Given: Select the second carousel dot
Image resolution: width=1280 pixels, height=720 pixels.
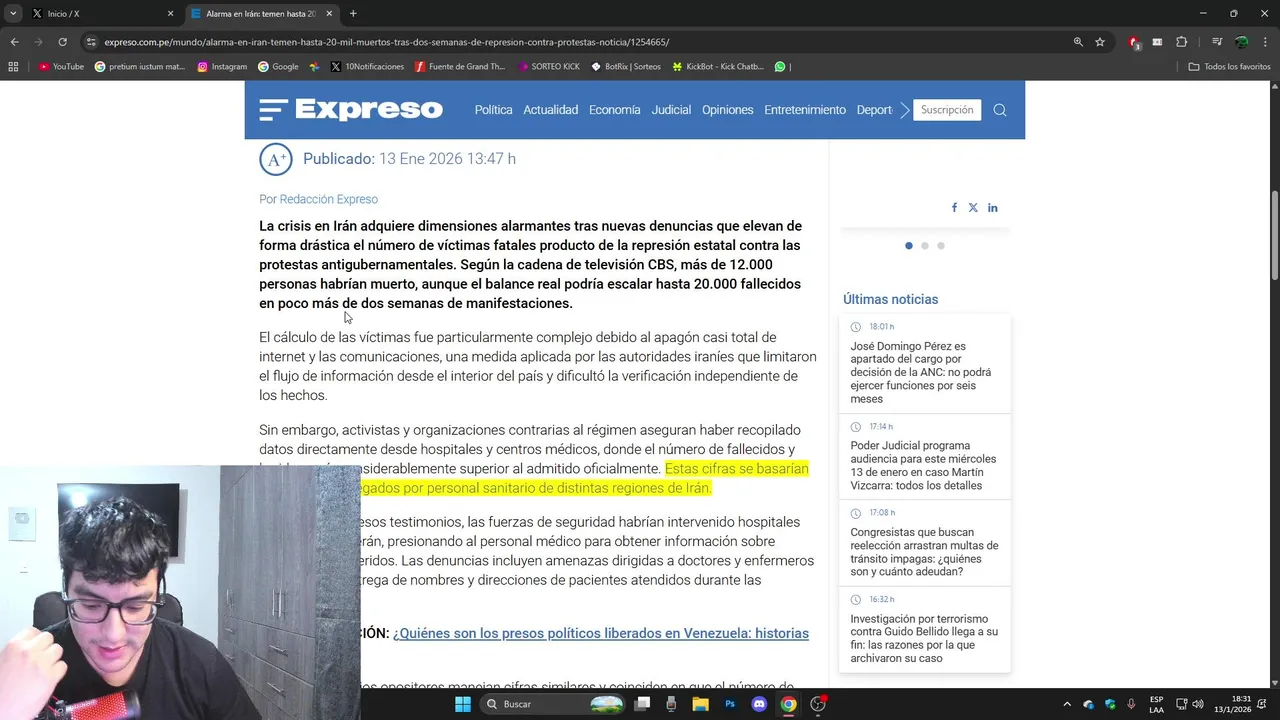Looking at the screenshot, I should pos(925,246).
